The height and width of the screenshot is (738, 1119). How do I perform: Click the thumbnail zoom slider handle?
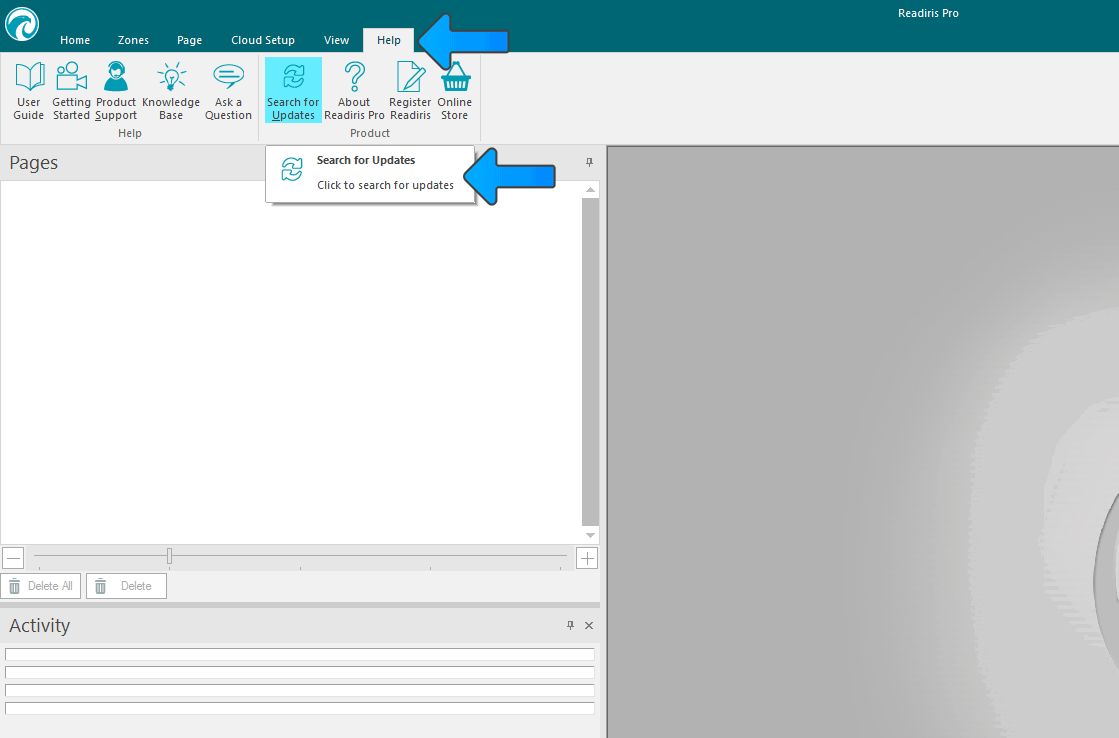point(169,556)
